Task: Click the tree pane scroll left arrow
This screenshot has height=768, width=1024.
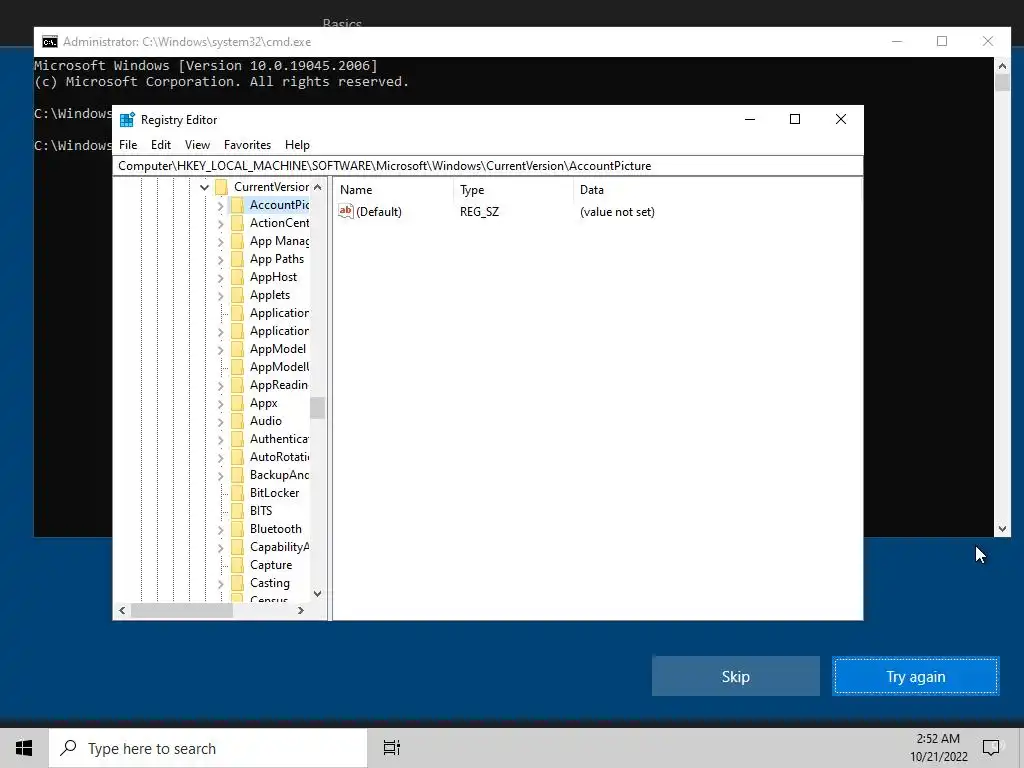Action: (122, 611)
